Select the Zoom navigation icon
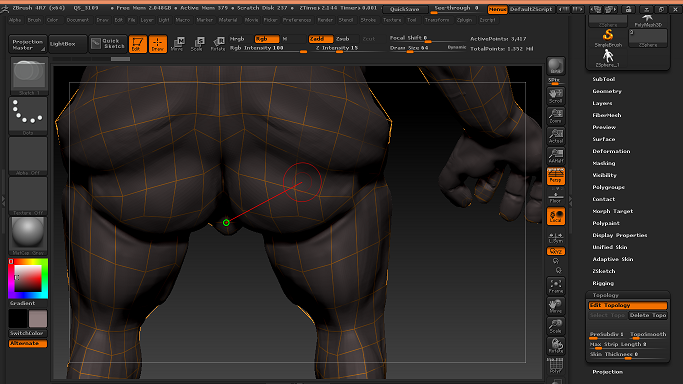The image size is (683, 384). [556, 116]
